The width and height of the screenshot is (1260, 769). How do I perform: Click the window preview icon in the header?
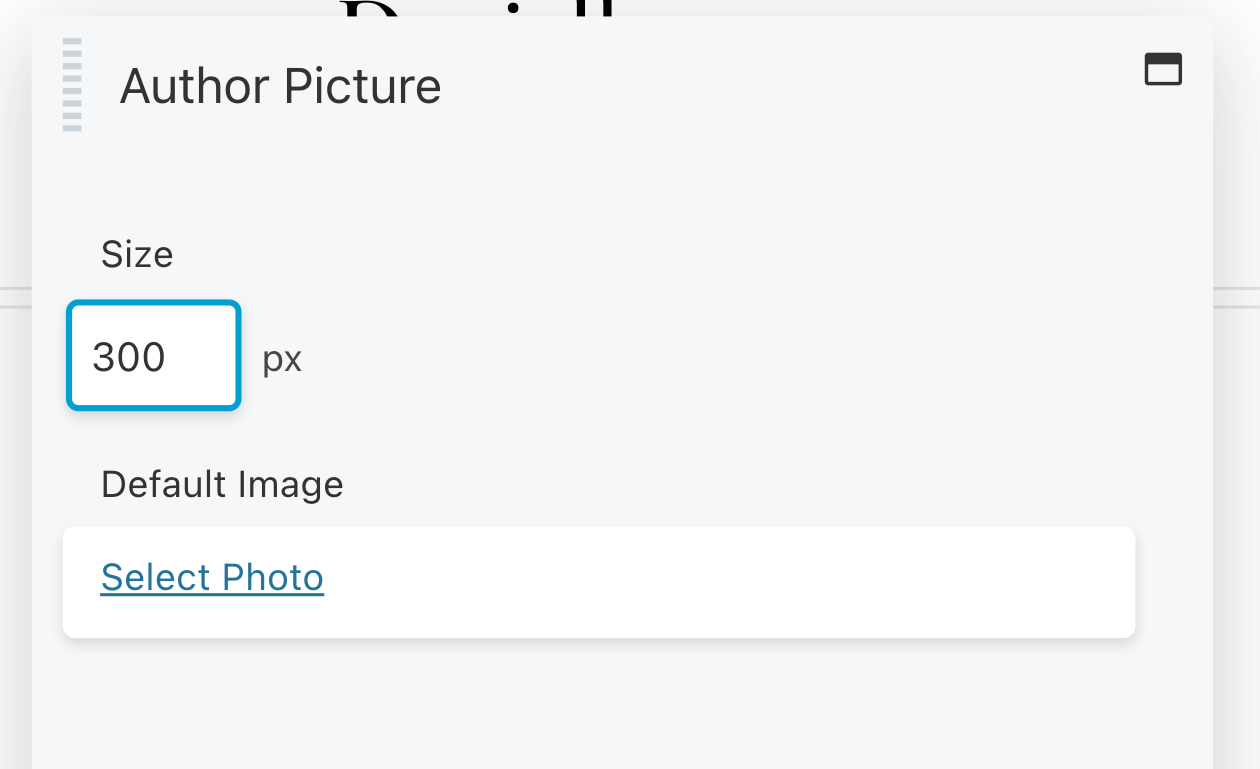tap(1163, 68)
